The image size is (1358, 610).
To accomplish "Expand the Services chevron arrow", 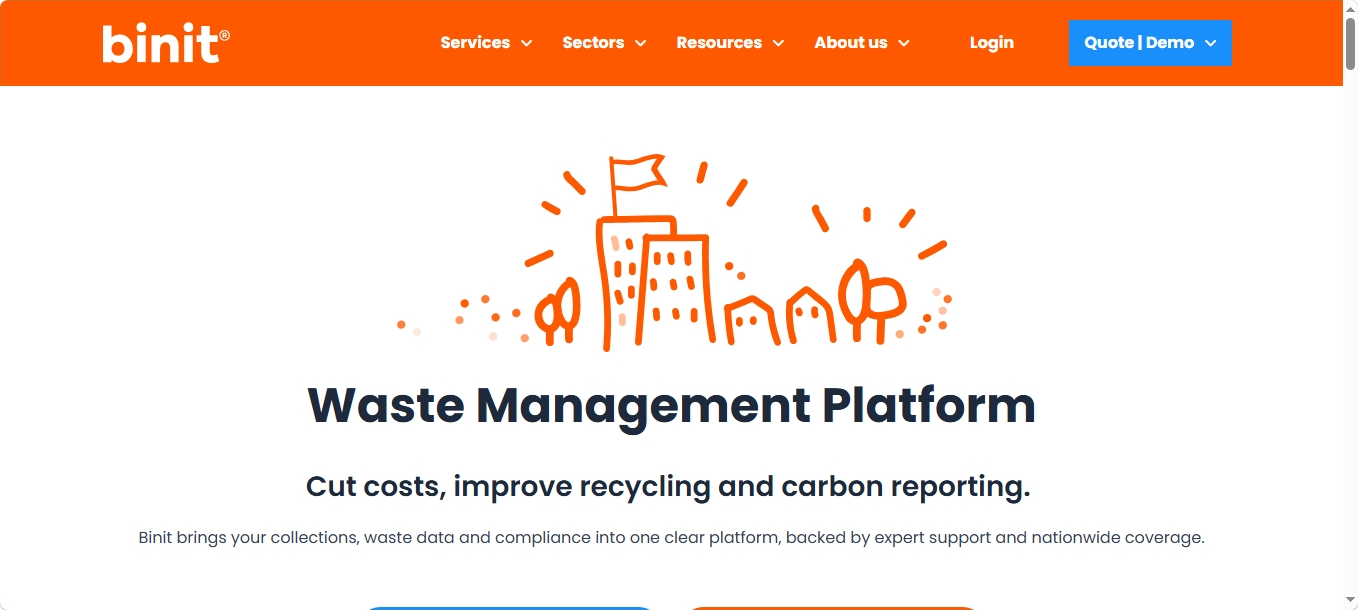I will (x=526, y=43).
